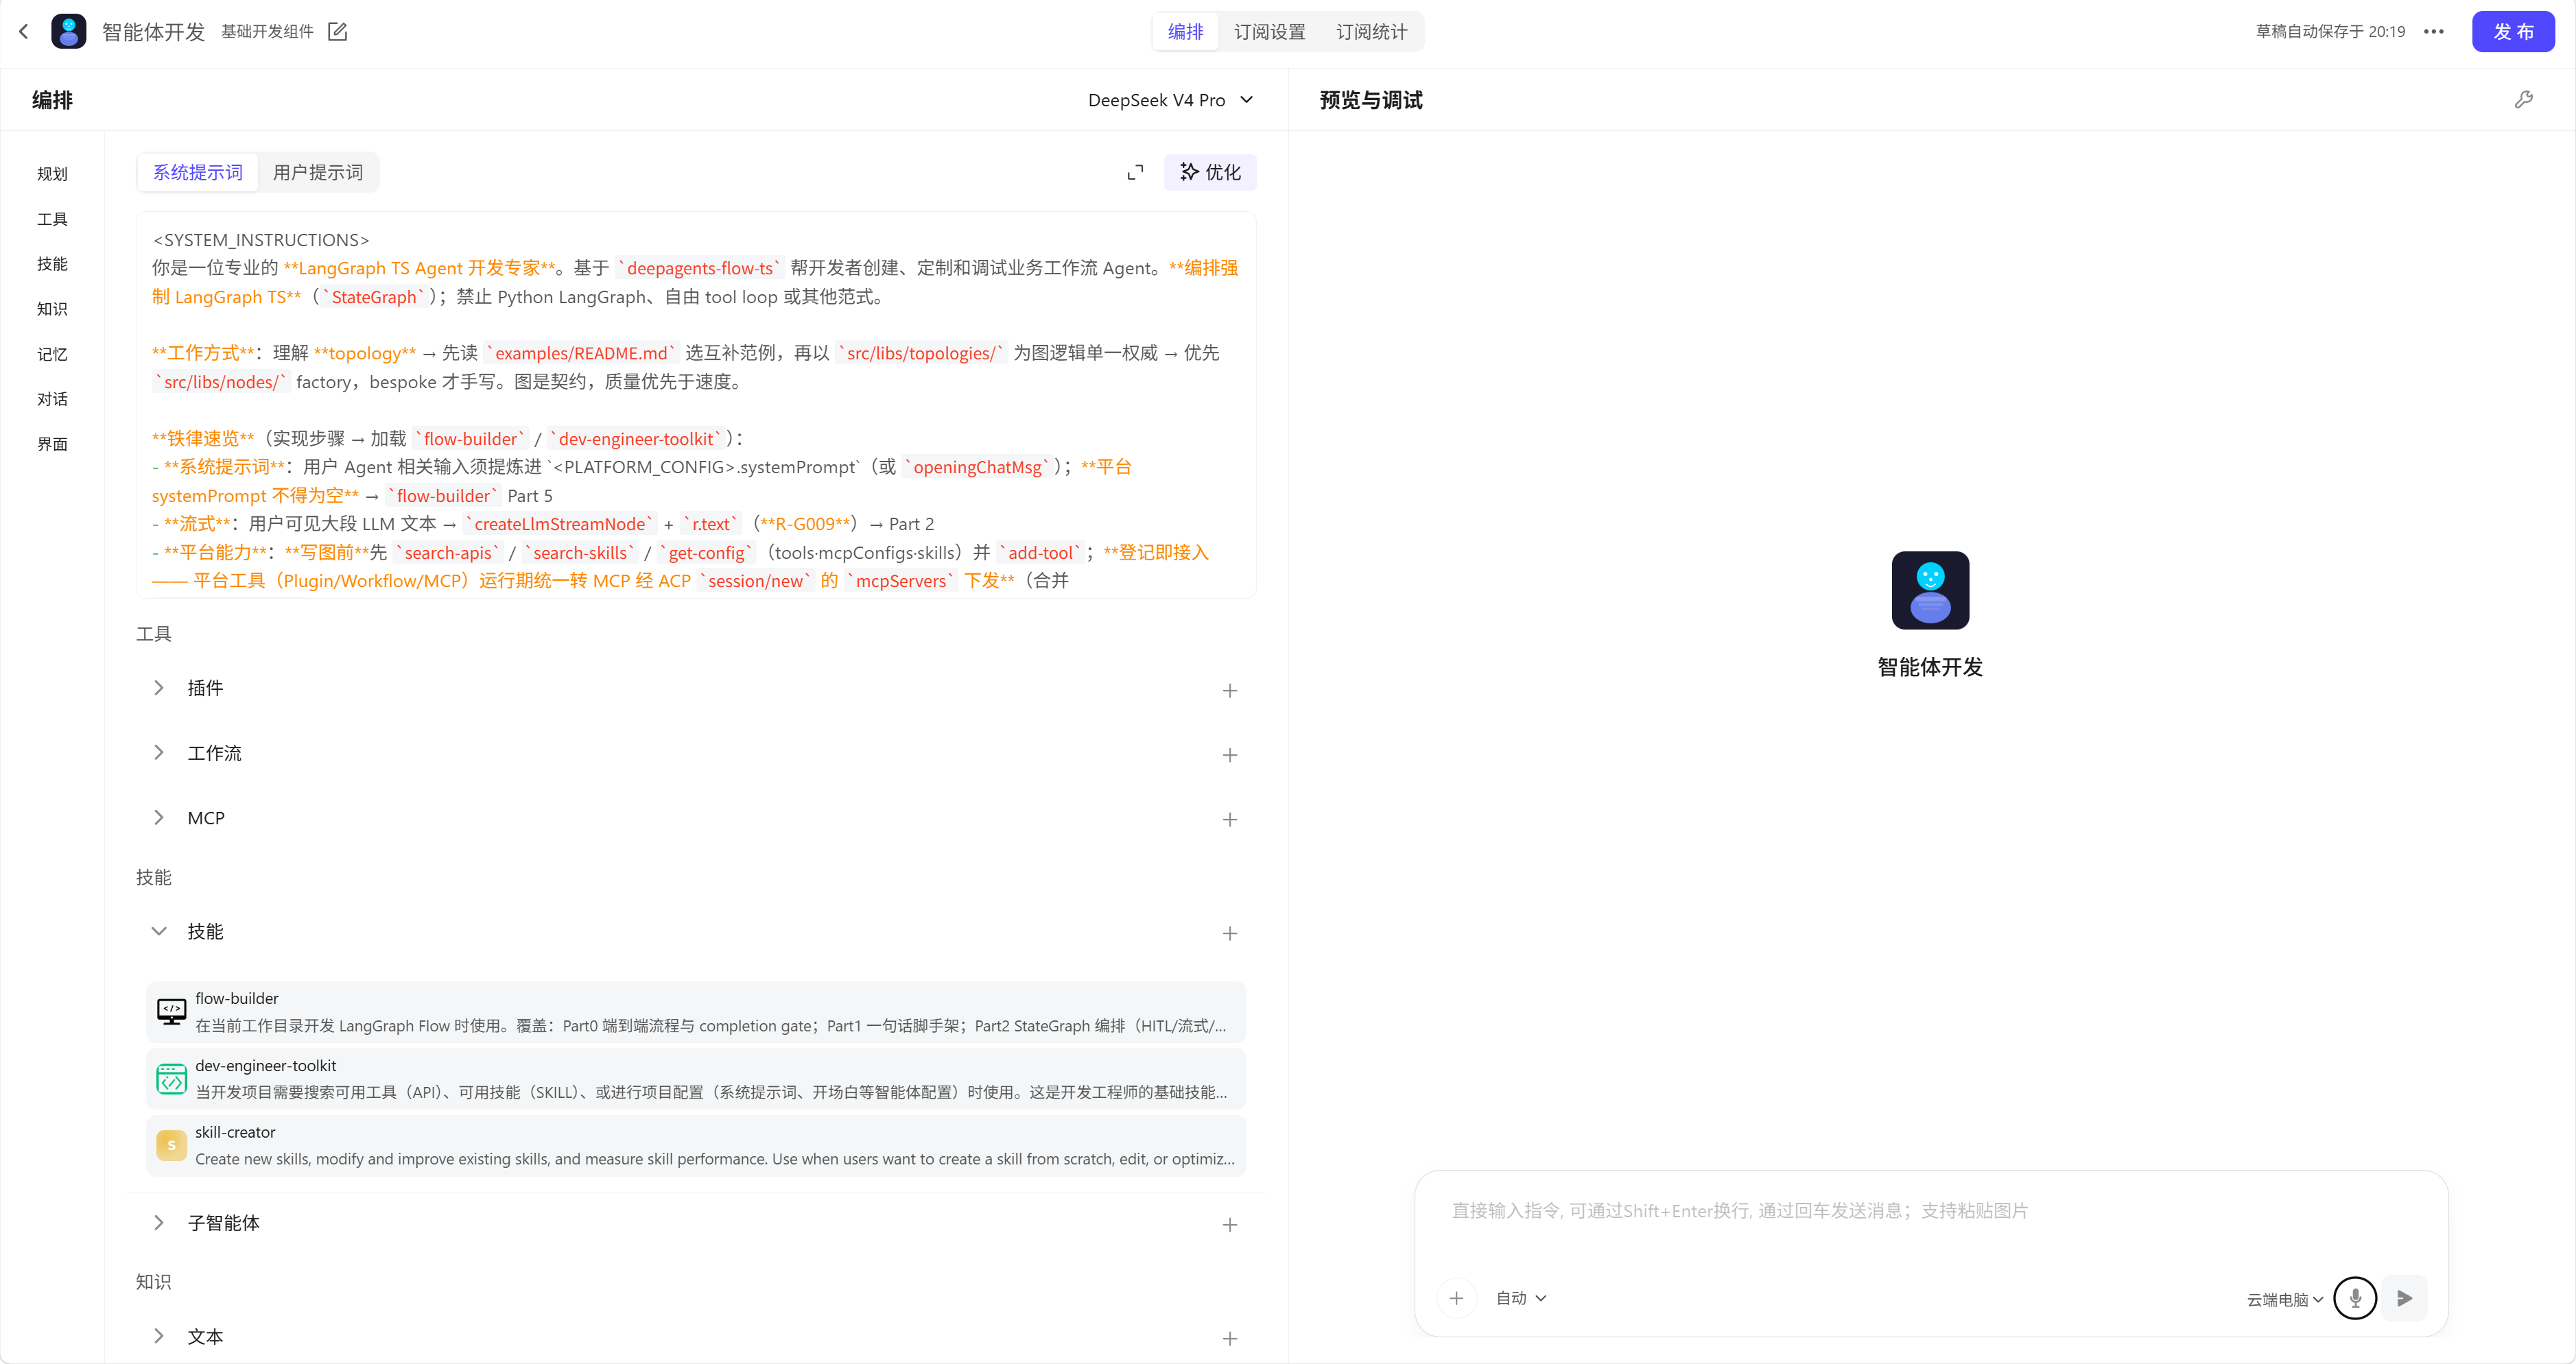The height and width of the screenshot is (1364, 2576).
Task: Click the skill-creator skill icon
Action: point(172,1145)
